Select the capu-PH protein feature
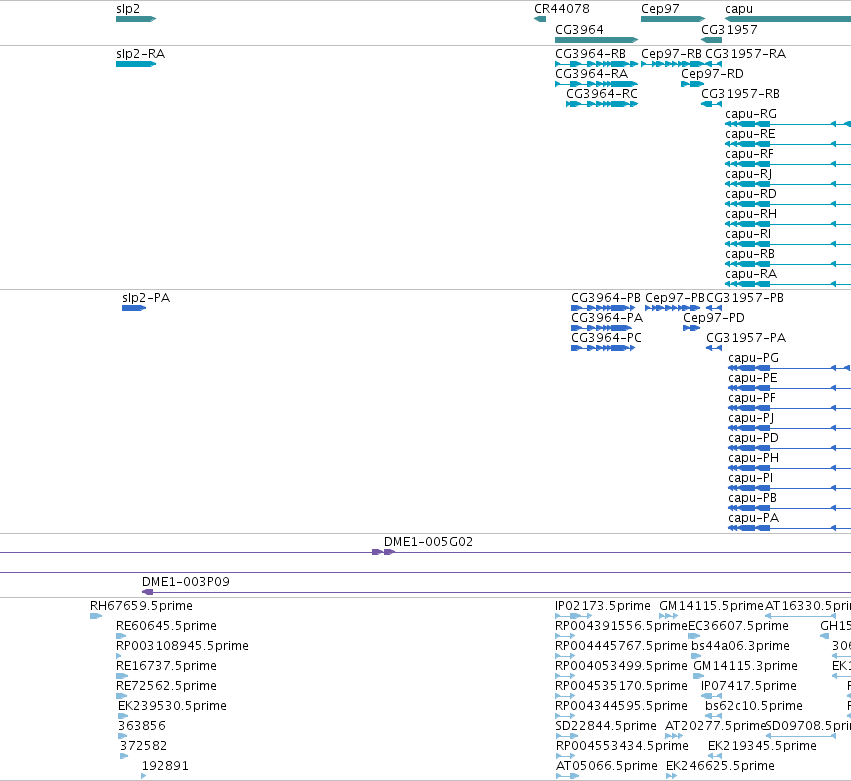Image resolution: width=851 pixels, height=781 pixels. (790, 468)
